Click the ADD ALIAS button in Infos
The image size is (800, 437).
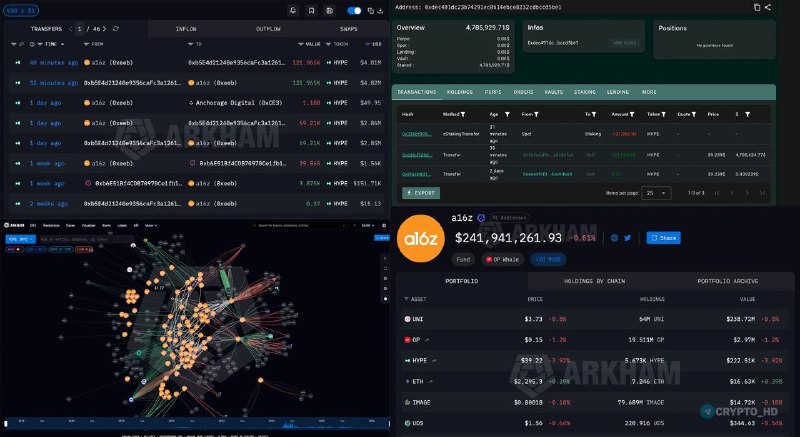pos(624,43)
